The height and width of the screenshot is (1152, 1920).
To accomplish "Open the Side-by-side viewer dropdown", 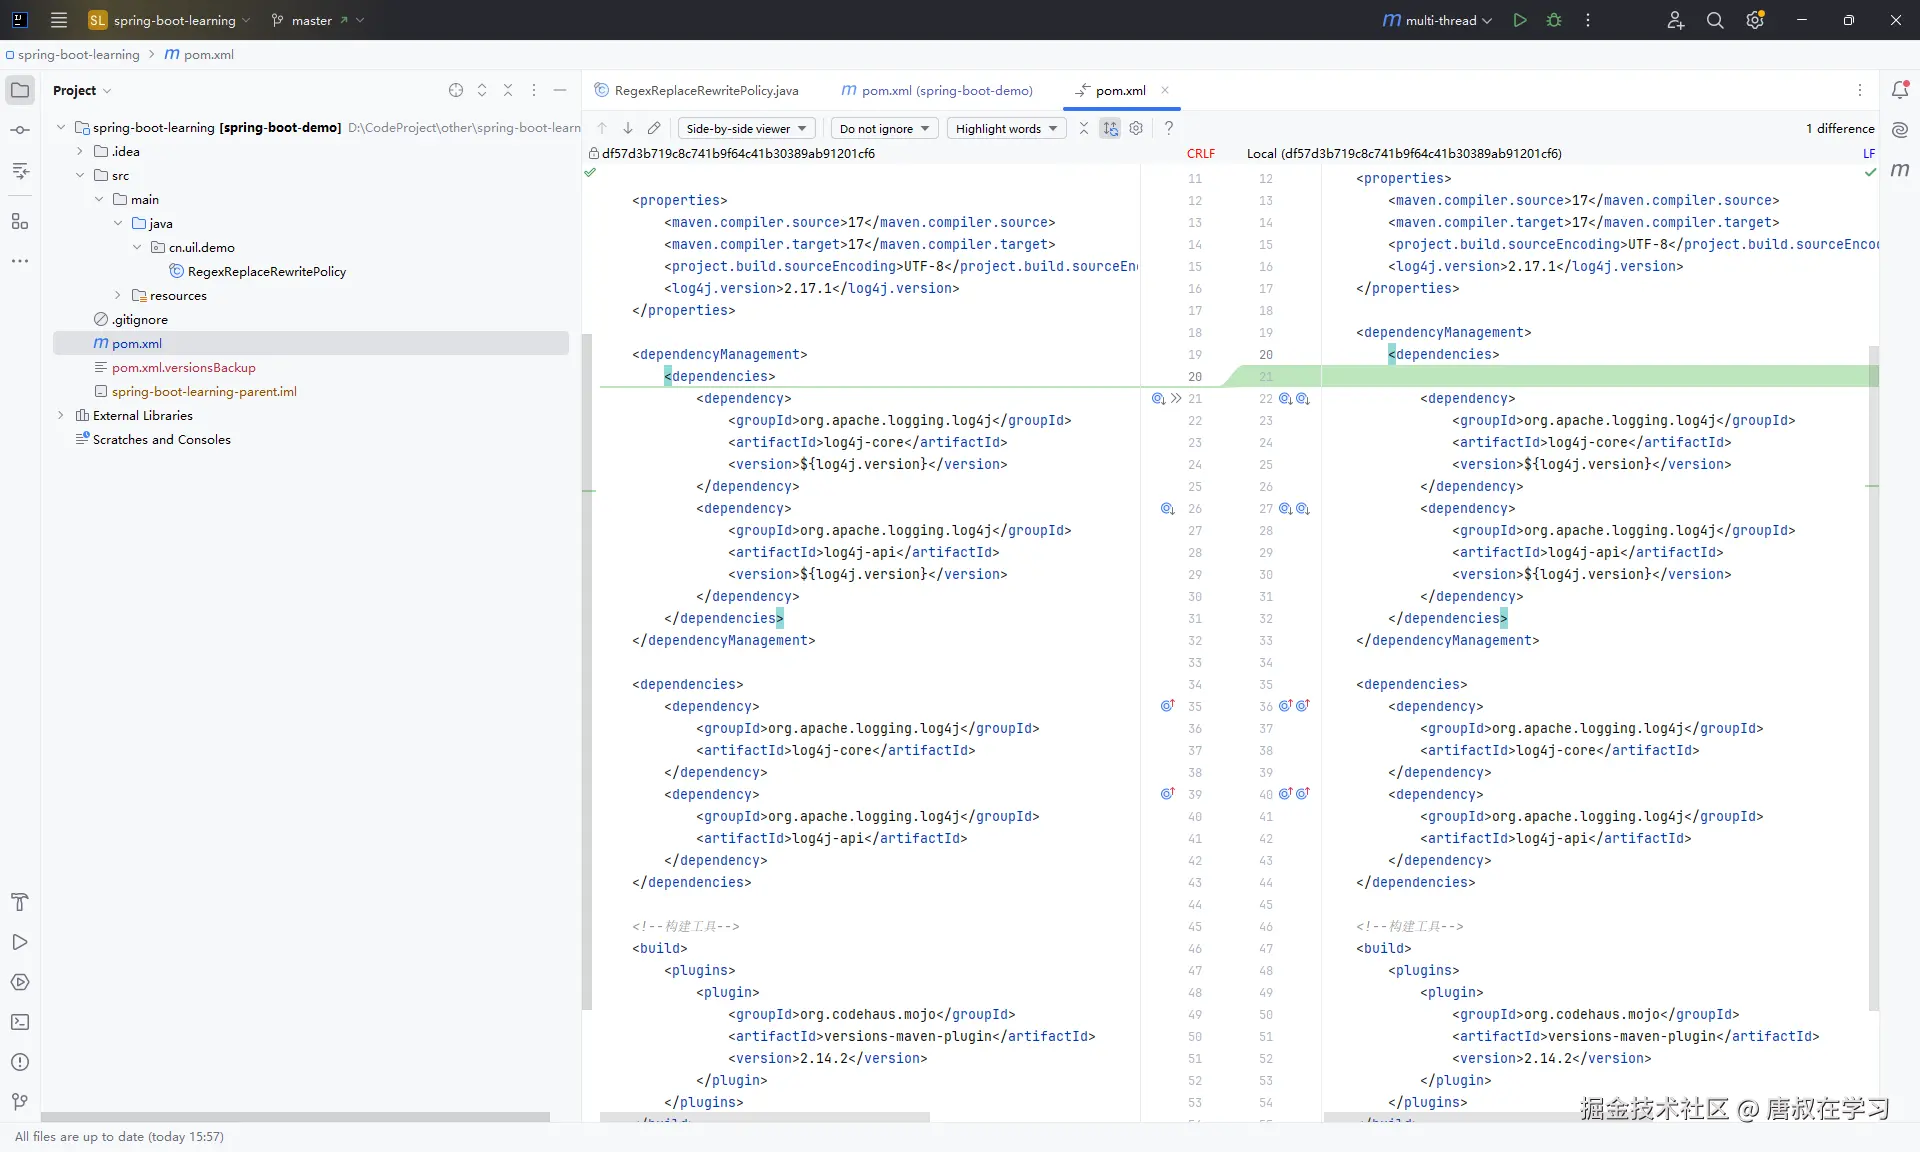I will click(747, 128).
